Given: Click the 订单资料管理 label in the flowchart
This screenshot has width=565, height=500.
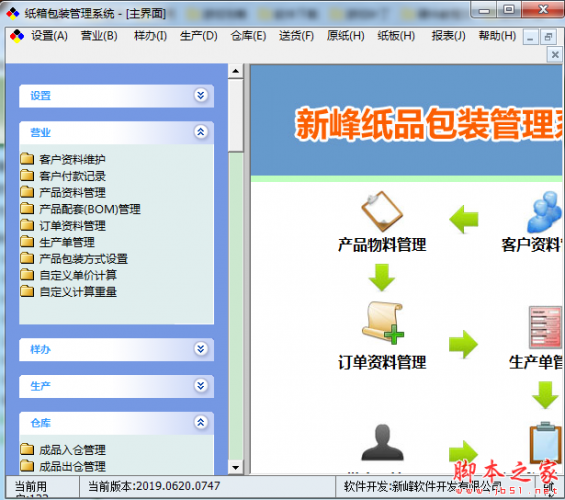Looking at the screenshot, I should (382, 362).
